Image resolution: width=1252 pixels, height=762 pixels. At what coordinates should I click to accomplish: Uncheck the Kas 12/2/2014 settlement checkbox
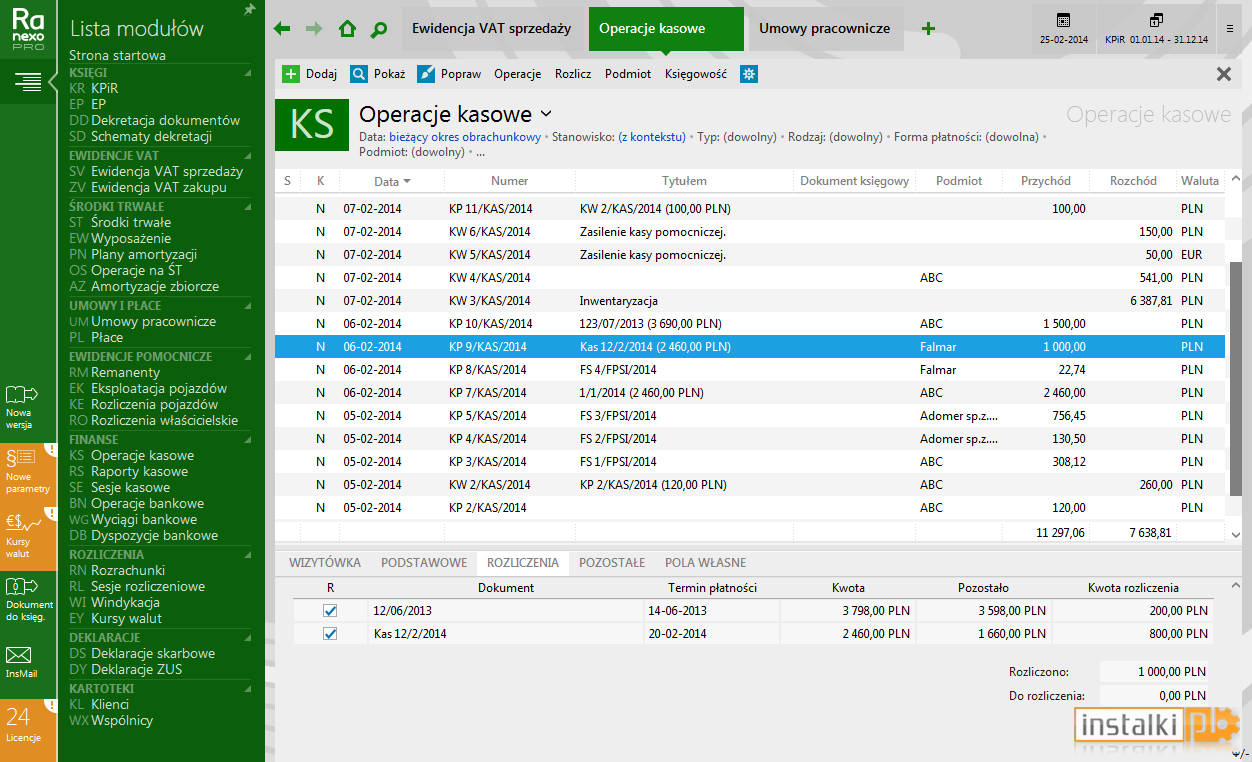(x=330, y=633)
